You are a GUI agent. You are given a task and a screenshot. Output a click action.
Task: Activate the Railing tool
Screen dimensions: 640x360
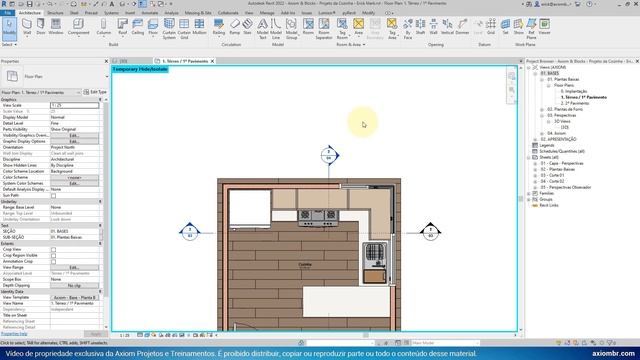pyautogui.click(x=219, y=27)
